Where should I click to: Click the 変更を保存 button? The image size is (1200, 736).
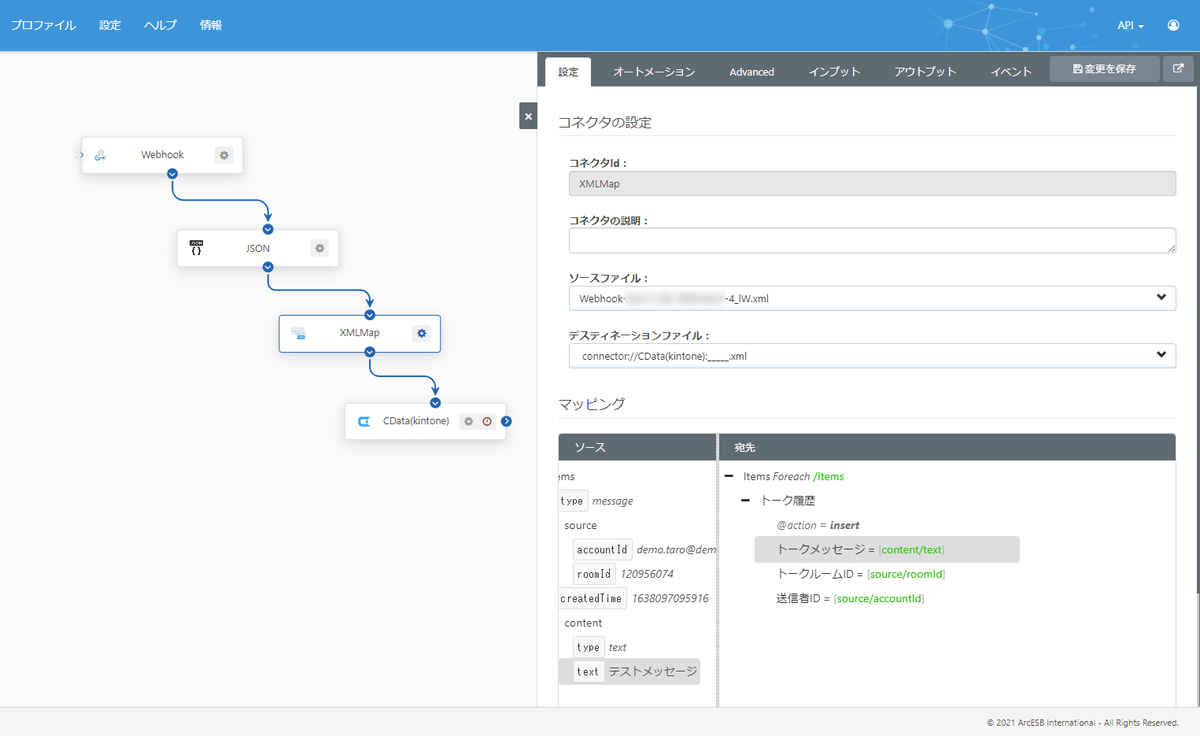(x=1104, y=69)
